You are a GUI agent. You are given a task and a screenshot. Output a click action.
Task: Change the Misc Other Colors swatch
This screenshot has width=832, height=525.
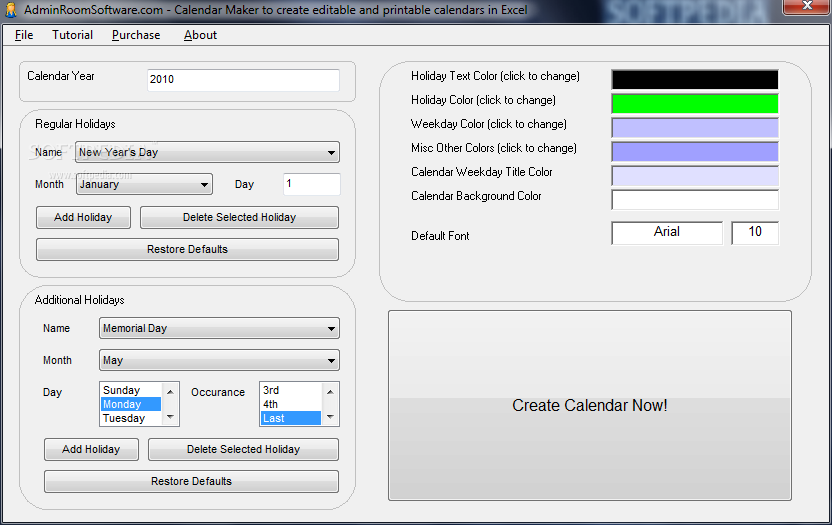point(695,152)
